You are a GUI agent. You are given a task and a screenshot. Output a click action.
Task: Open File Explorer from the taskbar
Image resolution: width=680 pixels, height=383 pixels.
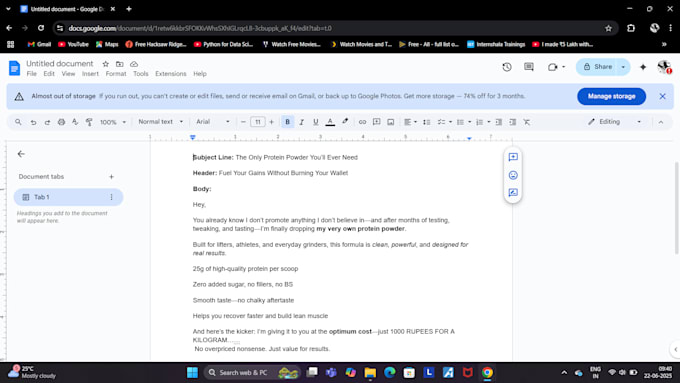click(x=370, y=373)
